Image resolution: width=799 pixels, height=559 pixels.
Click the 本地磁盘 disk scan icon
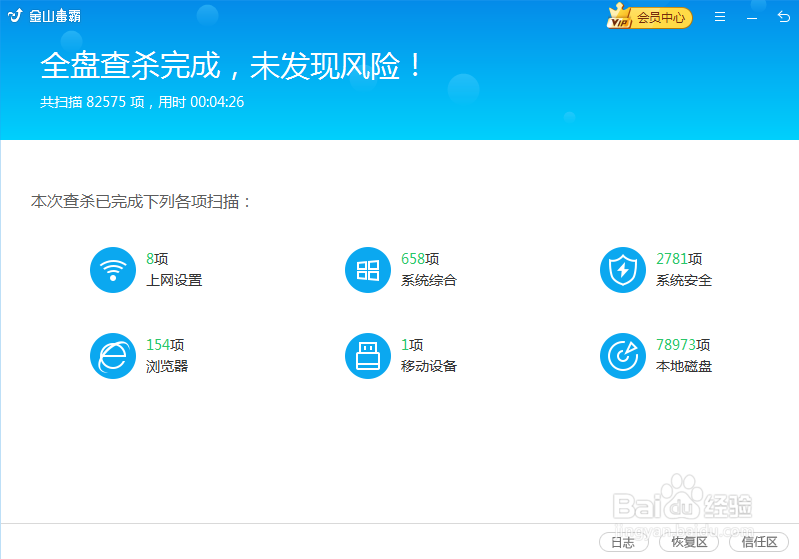click(623, 356)
